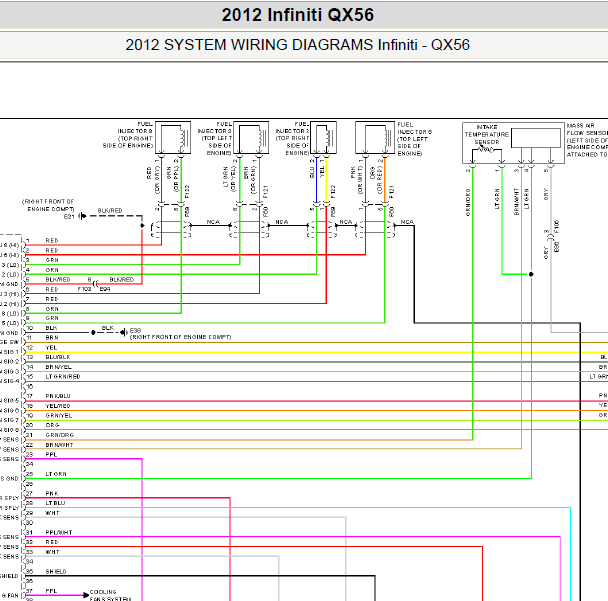The height and width of the screenshot is (601, 608).
Task: Click the 'COOLING FAN SYSTEM' reference text
Action: tap(110, 595)
